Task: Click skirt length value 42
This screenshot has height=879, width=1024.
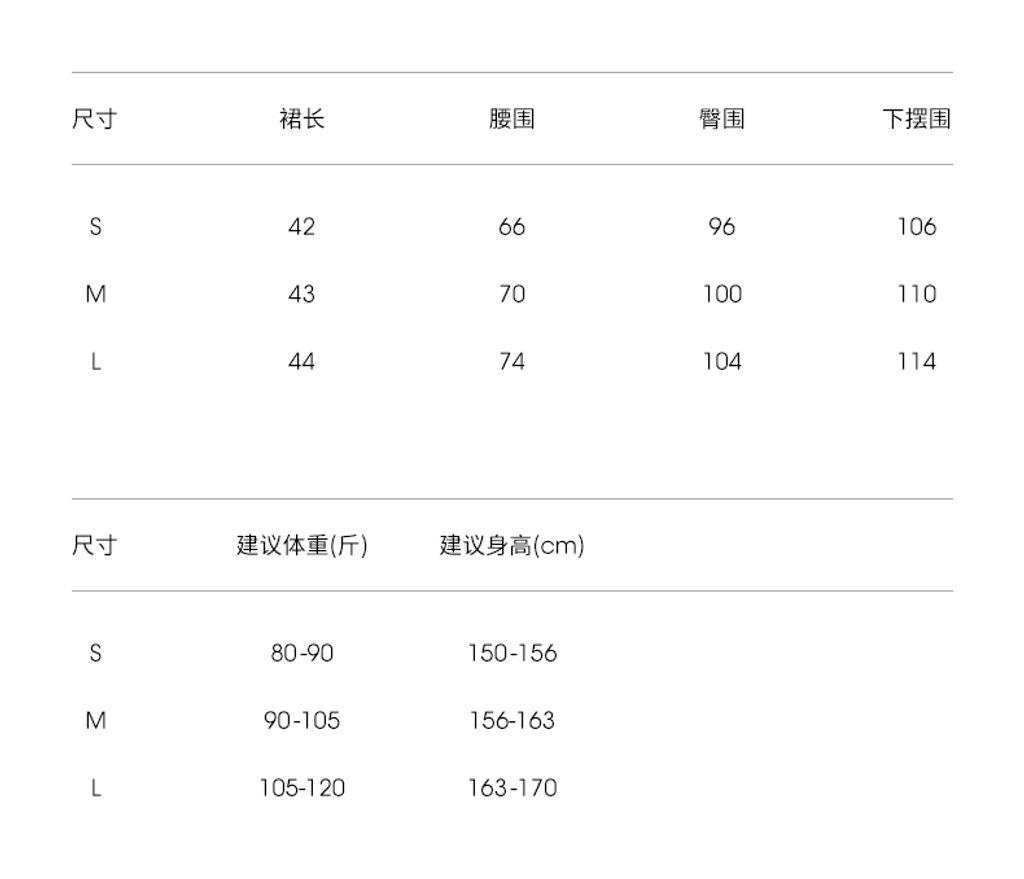Action: pos(301,227)
